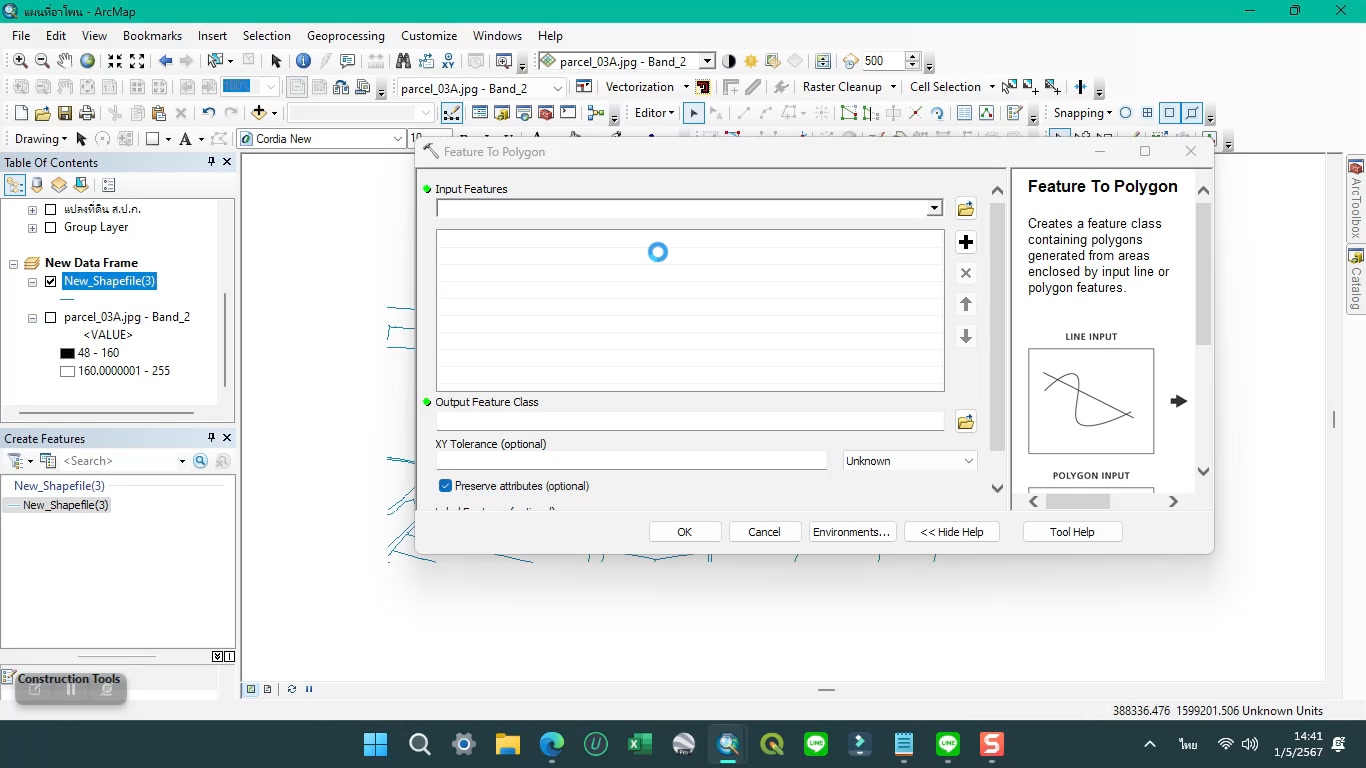1366x768 pixels.
Task: Toggle visibility of Group Layer
Action: click(x=51, y=228)
